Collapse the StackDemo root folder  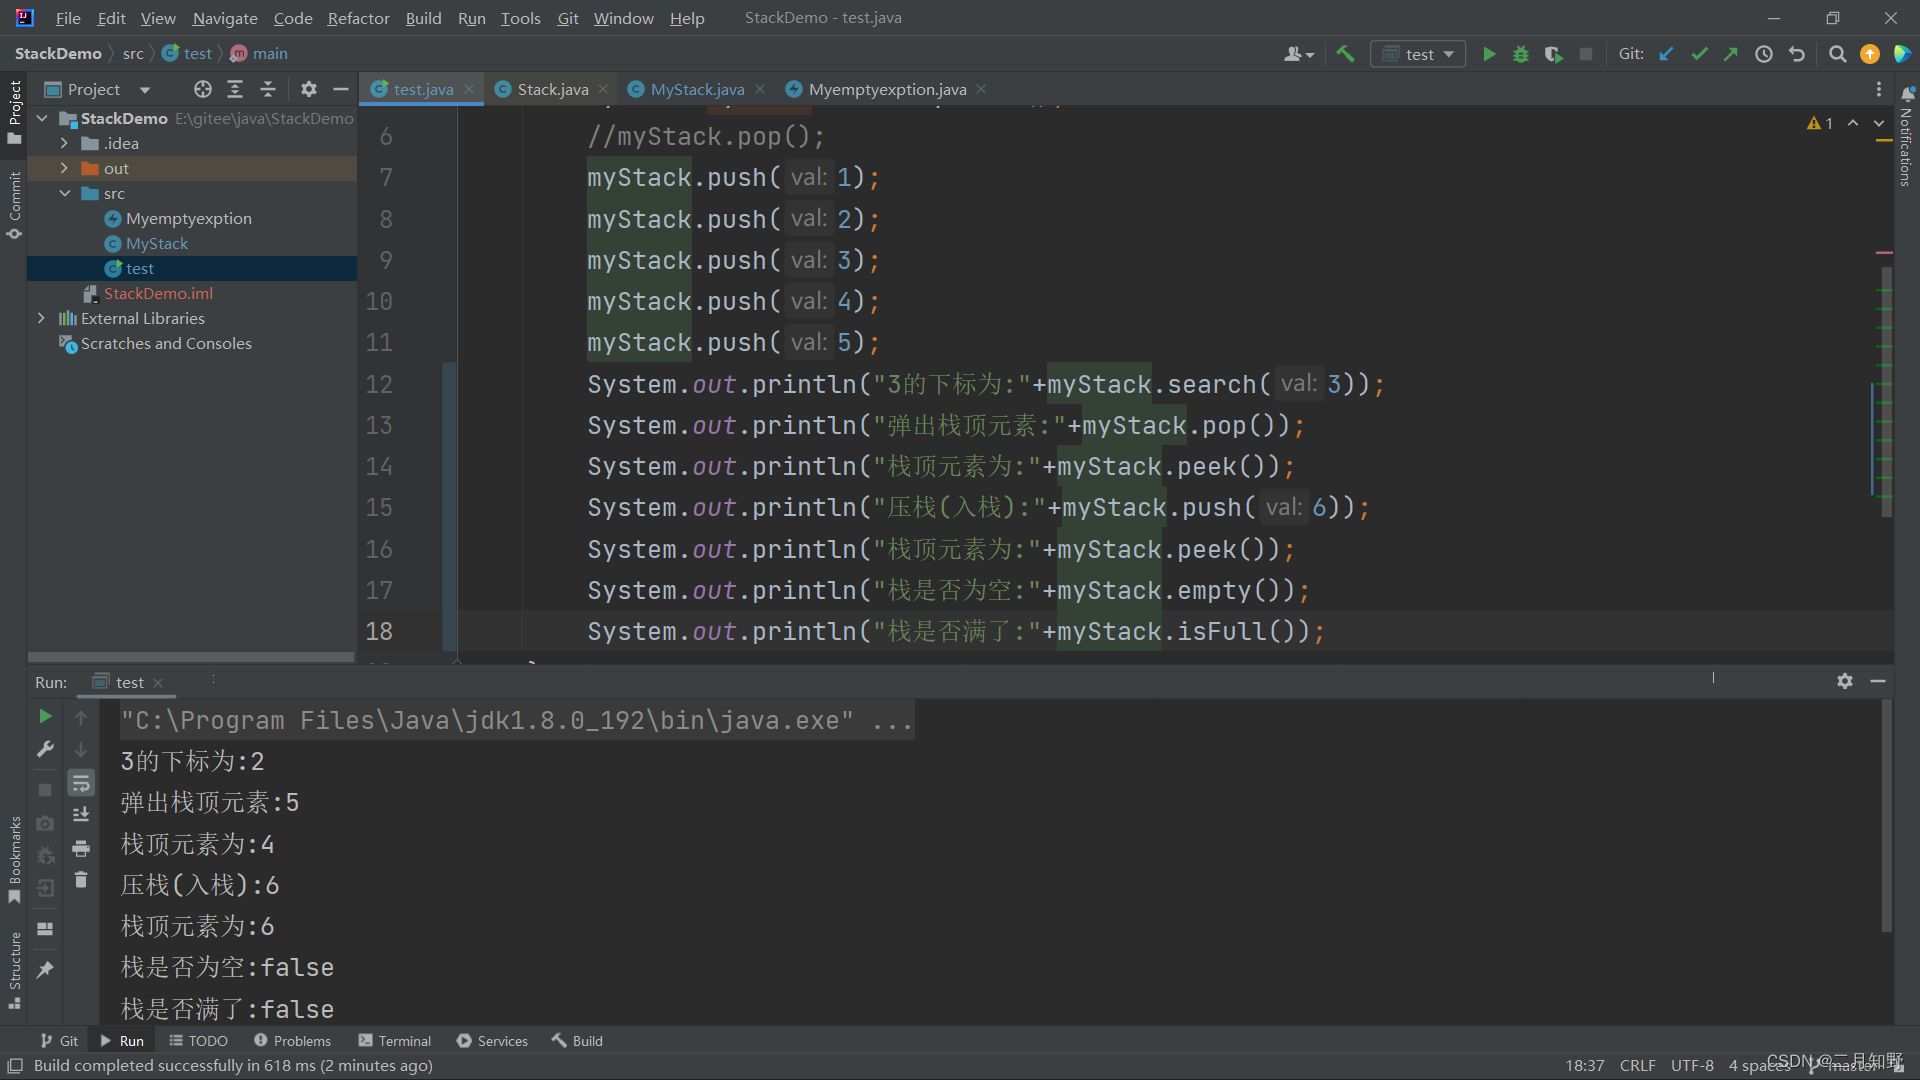[42, 118]
